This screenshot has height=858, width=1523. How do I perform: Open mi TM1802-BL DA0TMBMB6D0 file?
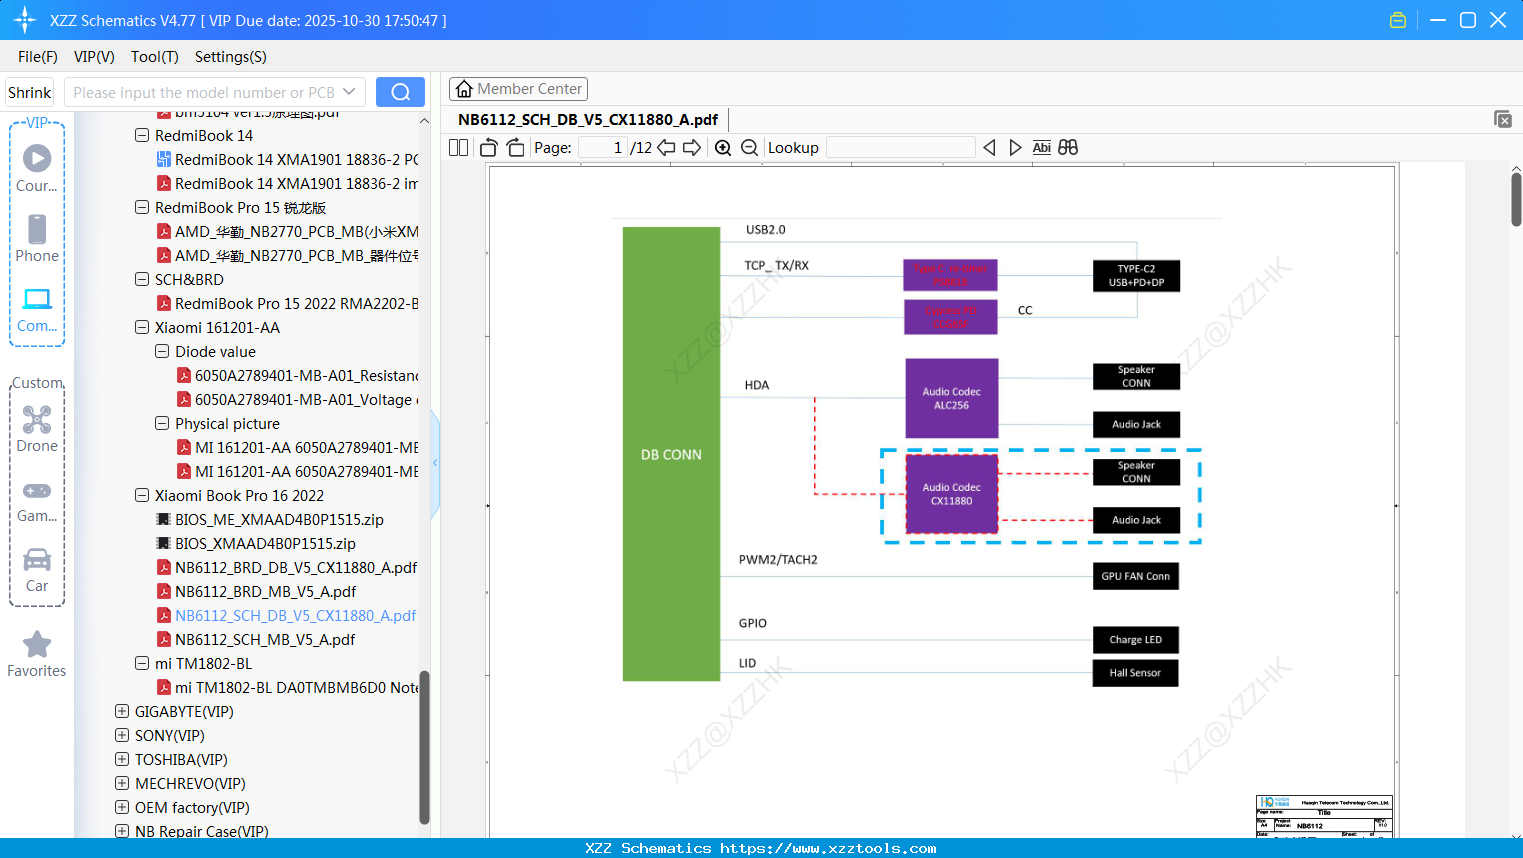(287, 688)
